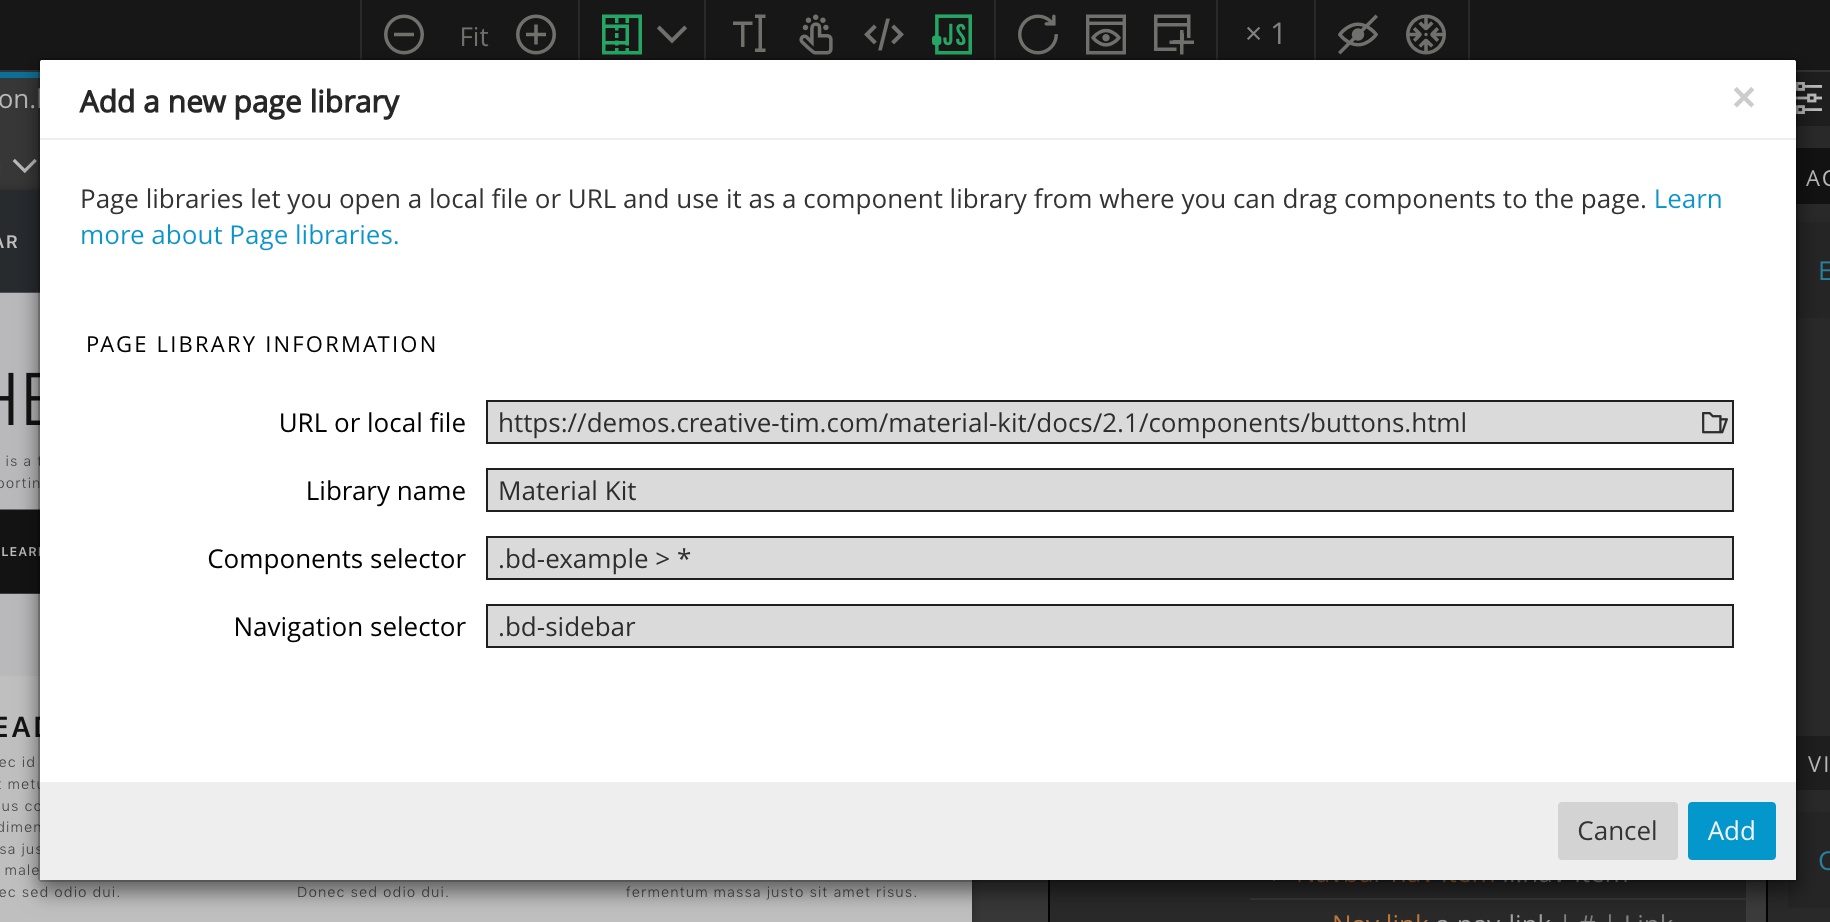Screen dimensions: 1830x922
Task: Click the circular wheel icon in the toolbar
Action: [x=1426, y=35]
